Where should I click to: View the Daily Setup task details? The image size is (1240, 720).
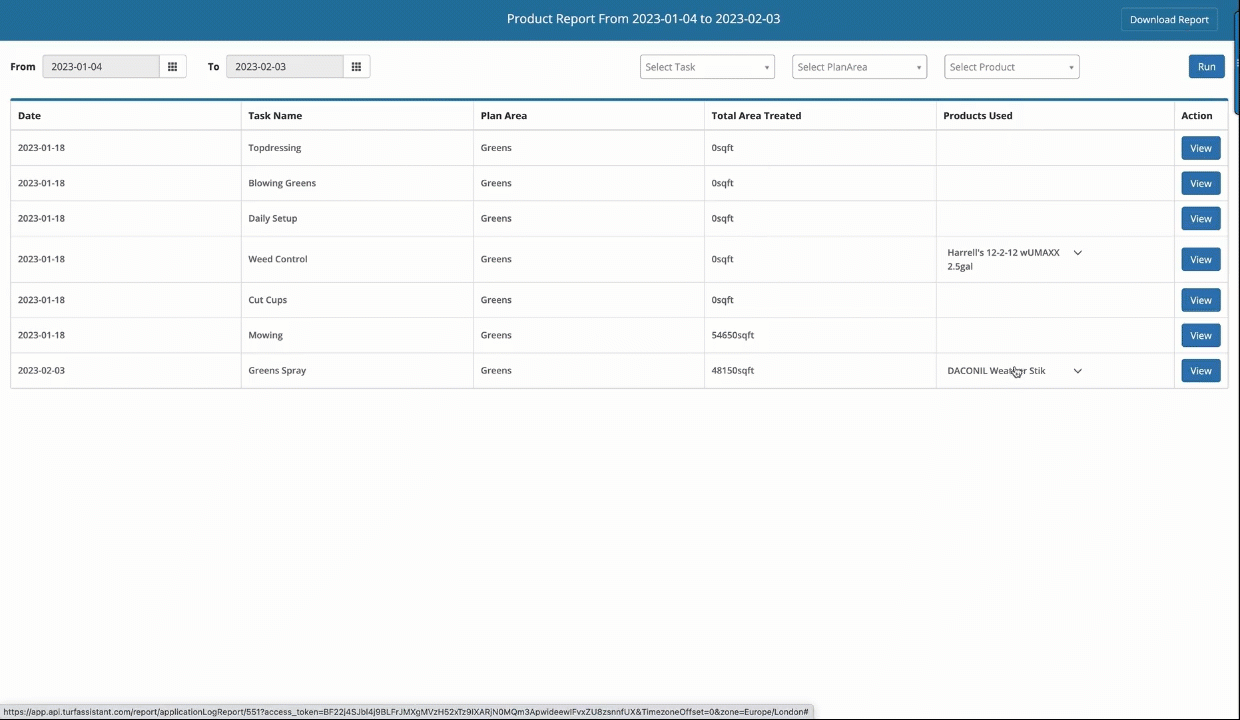point(1200,218)
